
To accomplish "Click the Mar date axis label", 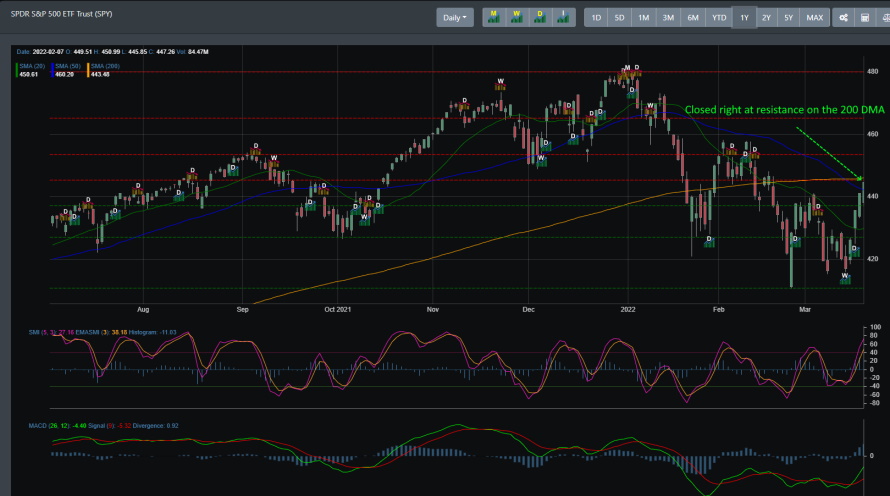I will [805, 309].
